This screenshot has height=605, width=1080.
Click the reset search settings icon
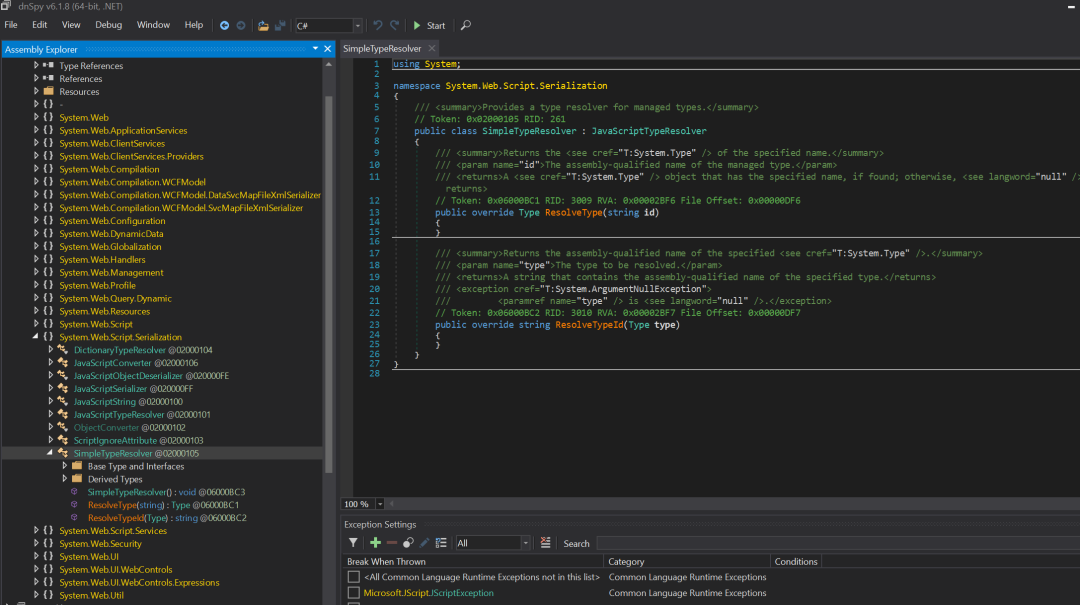(x=546, y=543)
